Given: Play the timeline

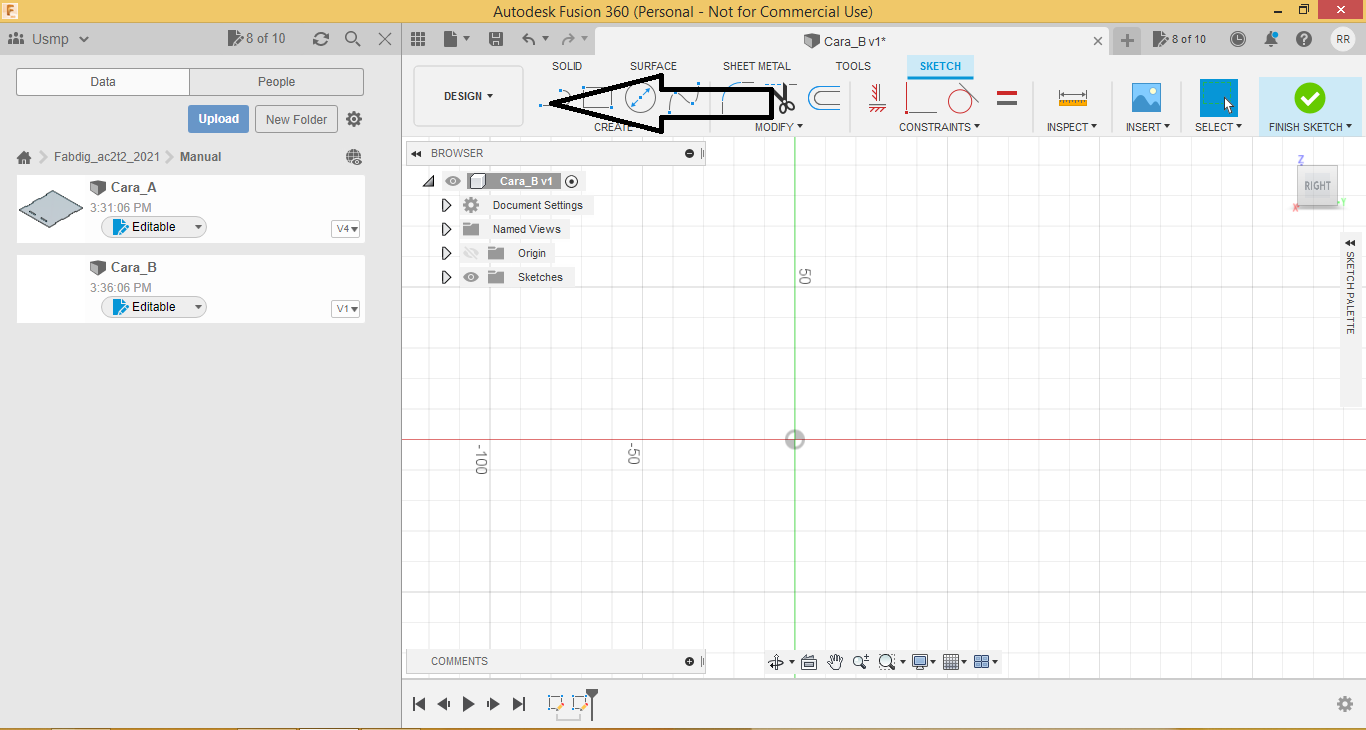Looking at the screenshot, I should [468, 704].
